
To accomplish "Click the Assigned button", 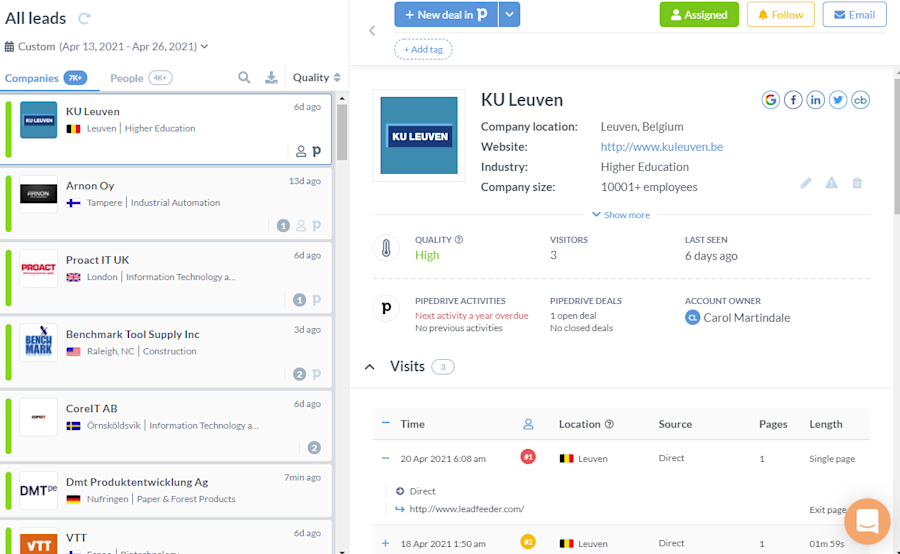I will pyautogui.click(x=699, y=14).
